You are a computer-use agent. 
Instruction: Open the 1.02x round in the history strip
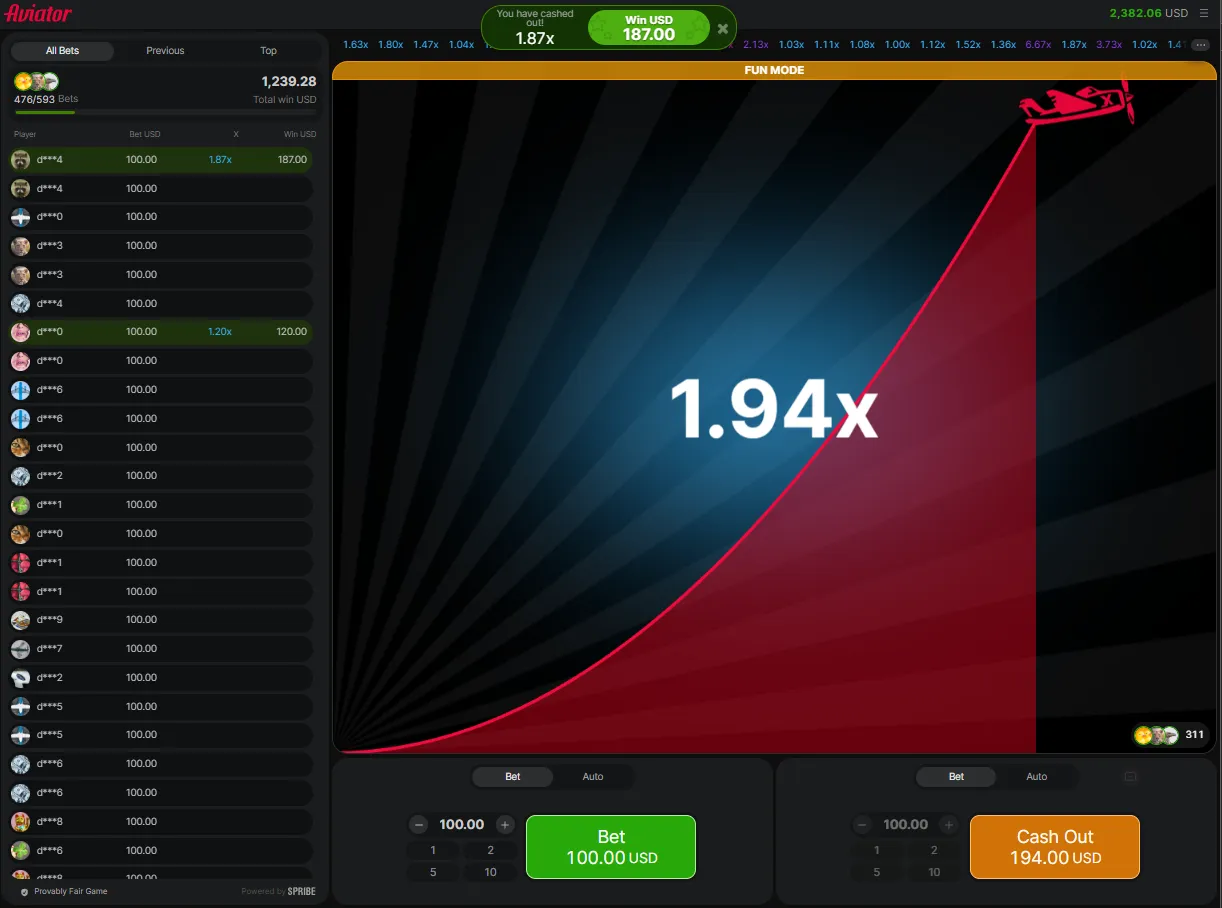[x=1144, y=45]
